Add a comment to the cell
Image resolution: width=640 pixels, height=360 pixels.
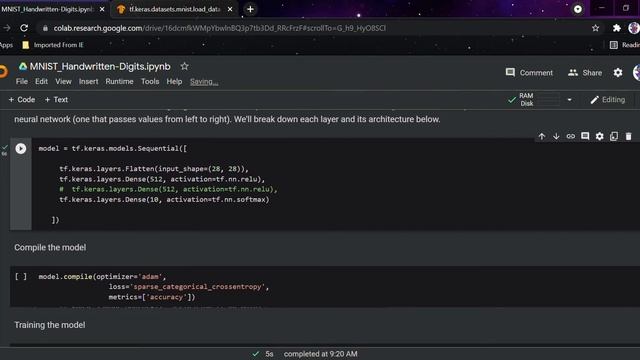[585, 136]
